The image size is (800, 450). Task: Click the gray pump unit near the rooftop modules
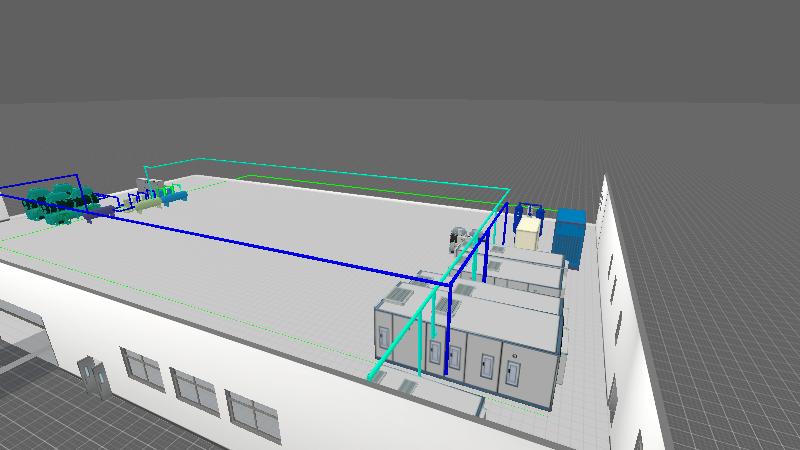(459, 239)
